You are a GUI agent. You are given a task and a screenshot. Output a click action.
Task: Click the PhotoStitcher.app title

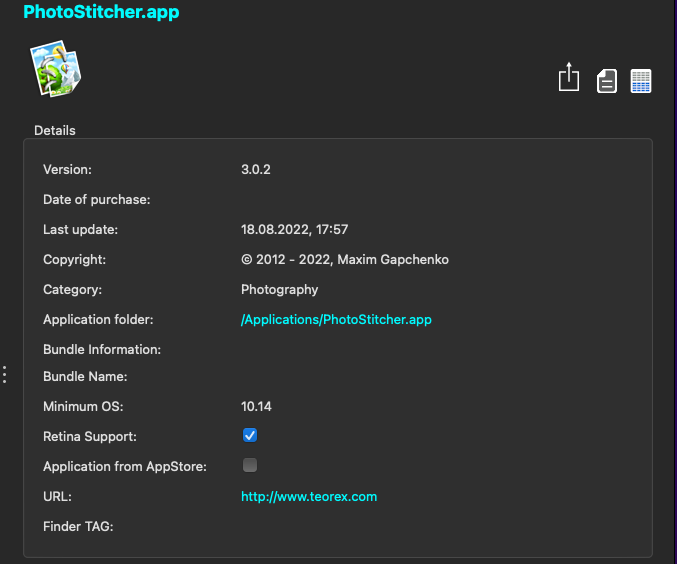point(101,12)
